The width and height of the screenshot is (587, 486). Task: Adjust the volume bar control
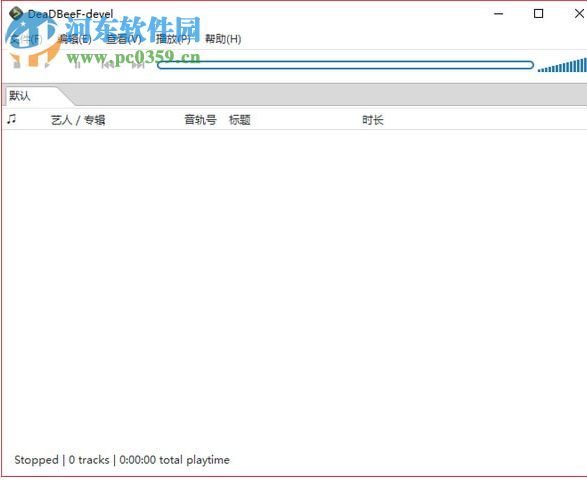point(562,65)
